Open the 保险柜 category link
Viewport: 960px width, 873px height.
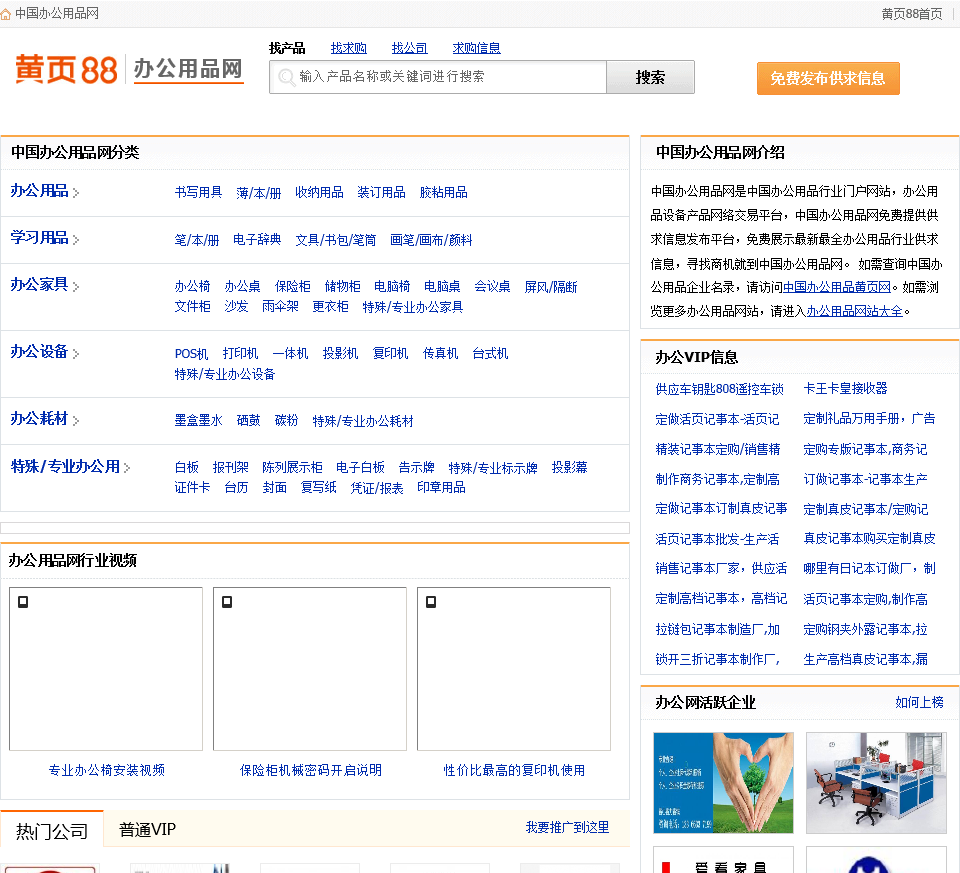point(293,287)
